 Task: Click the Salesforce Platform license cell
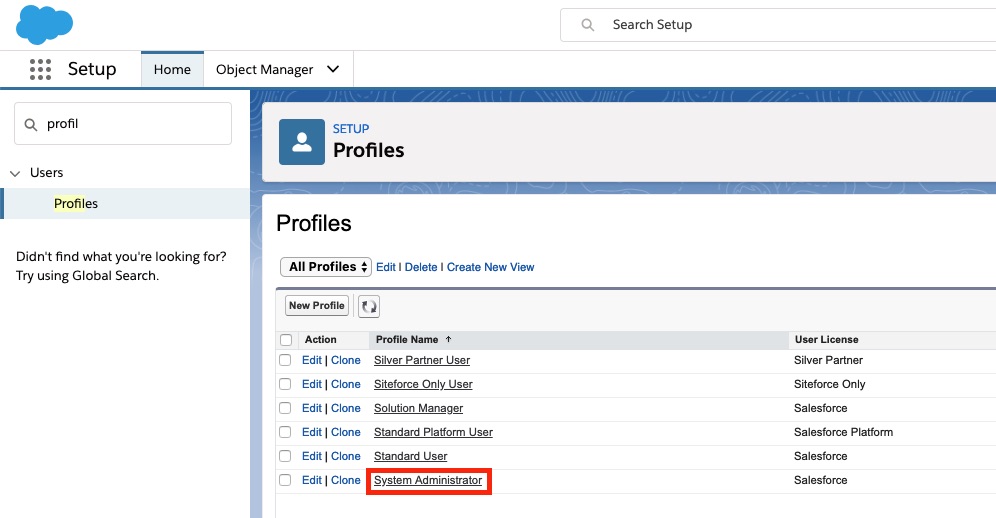pos(843,432)
